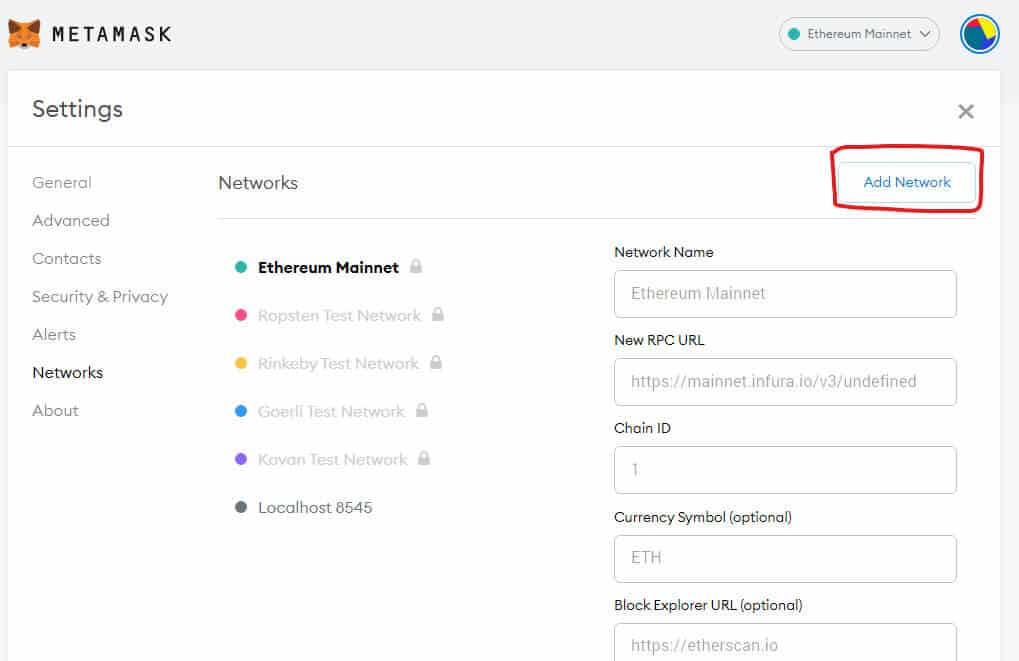Open the account avatar menu
Screen dimensions: 1019x661
coord(979,34)
